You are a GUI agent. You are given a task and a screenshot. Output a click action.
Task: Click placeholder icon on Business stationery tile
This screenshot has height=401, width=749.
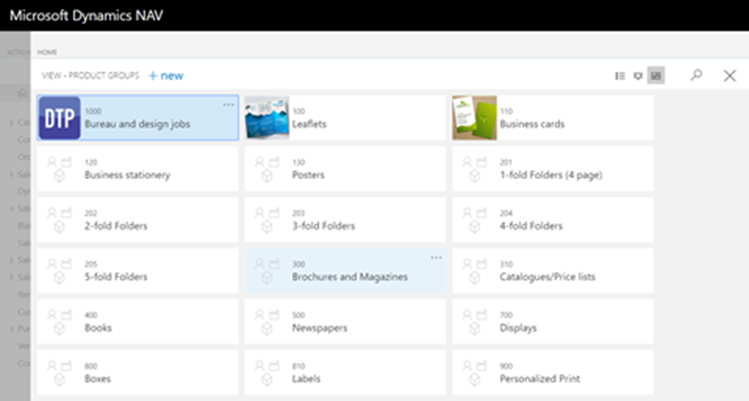[x=59, y=169]
